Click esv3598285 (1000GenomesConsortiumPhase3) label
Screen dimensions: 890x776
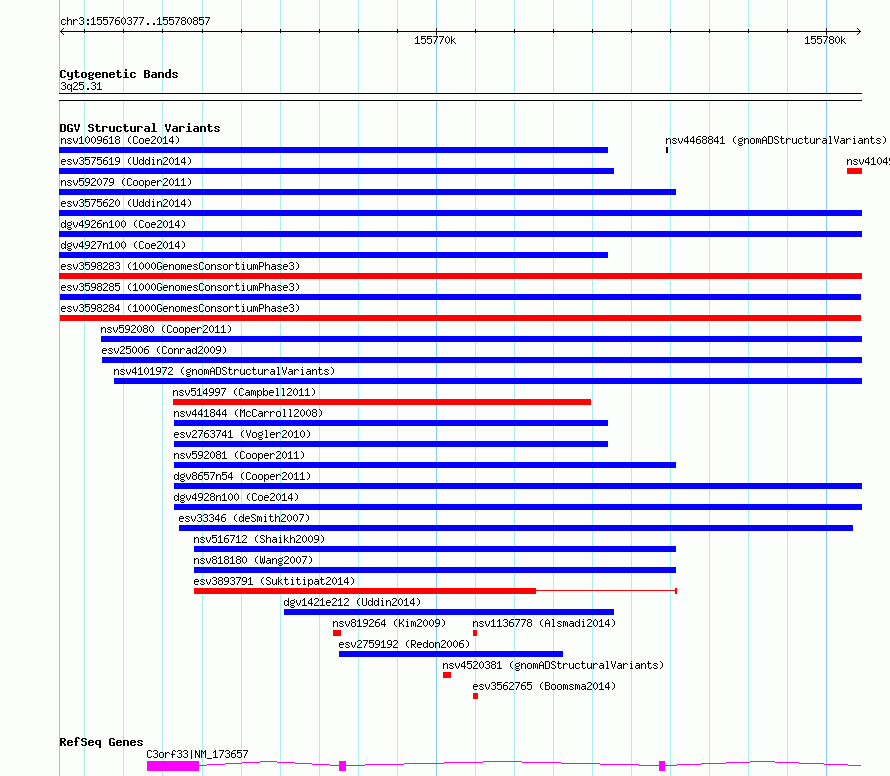pos(180,287)
